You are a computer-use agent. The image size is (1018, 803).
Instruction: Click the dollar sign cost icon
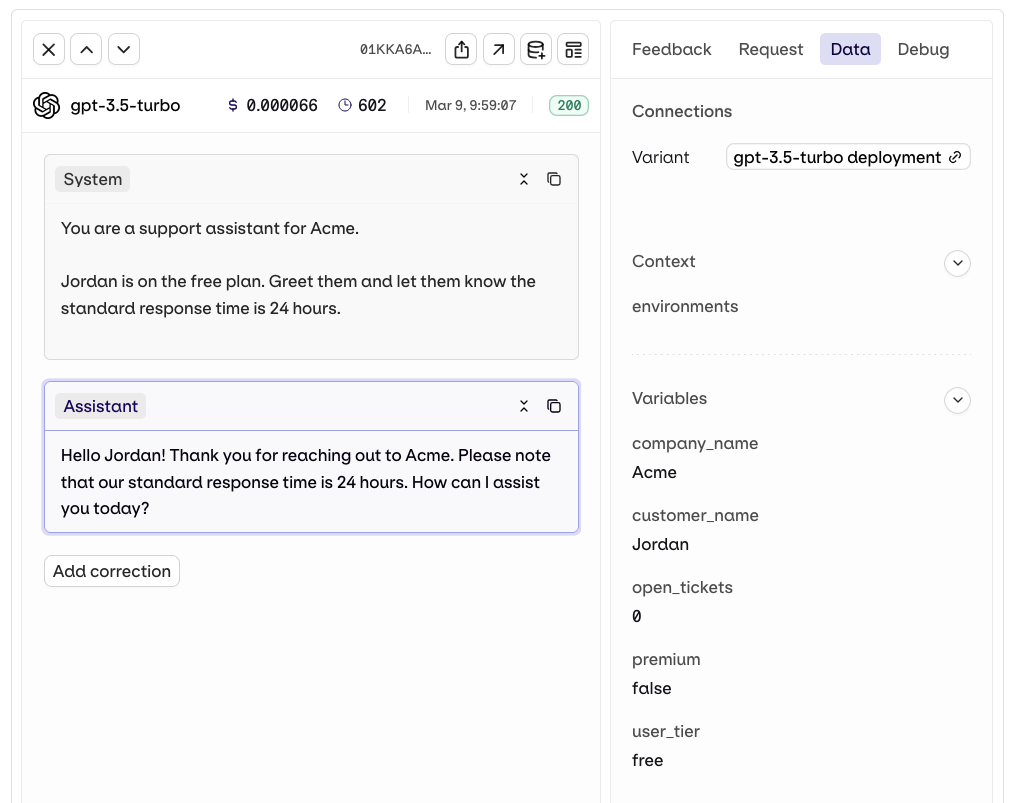[x=233, y=105]
